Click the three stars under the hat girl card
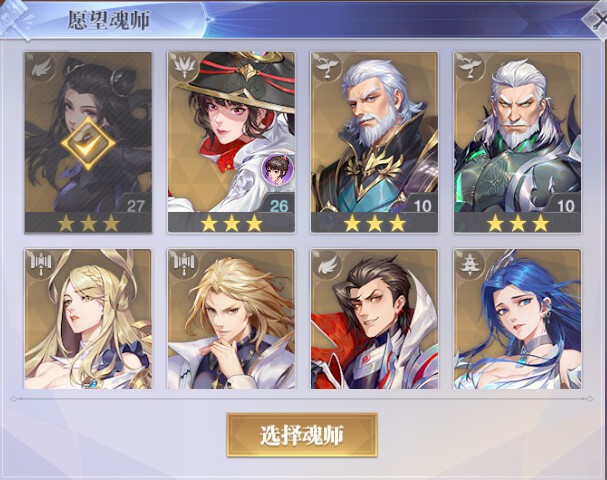The image size is (607, 480). pos(231,223)
